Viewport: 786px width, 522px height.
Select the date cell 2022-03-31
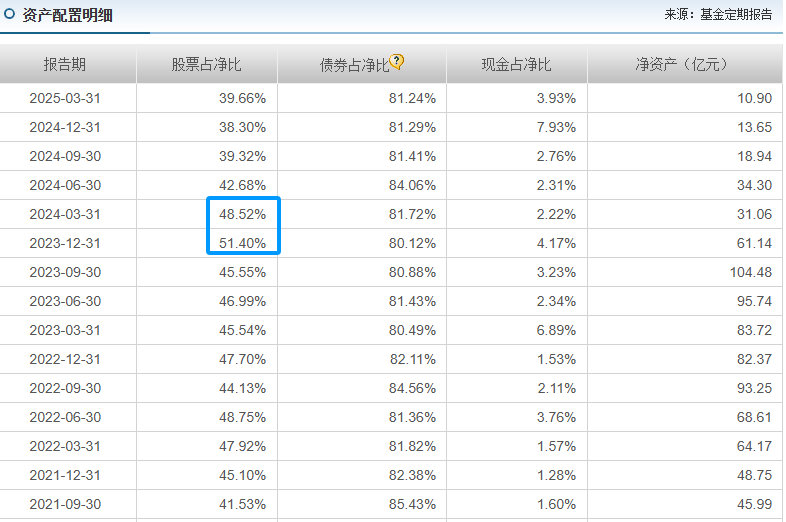[x=65, y=447]
